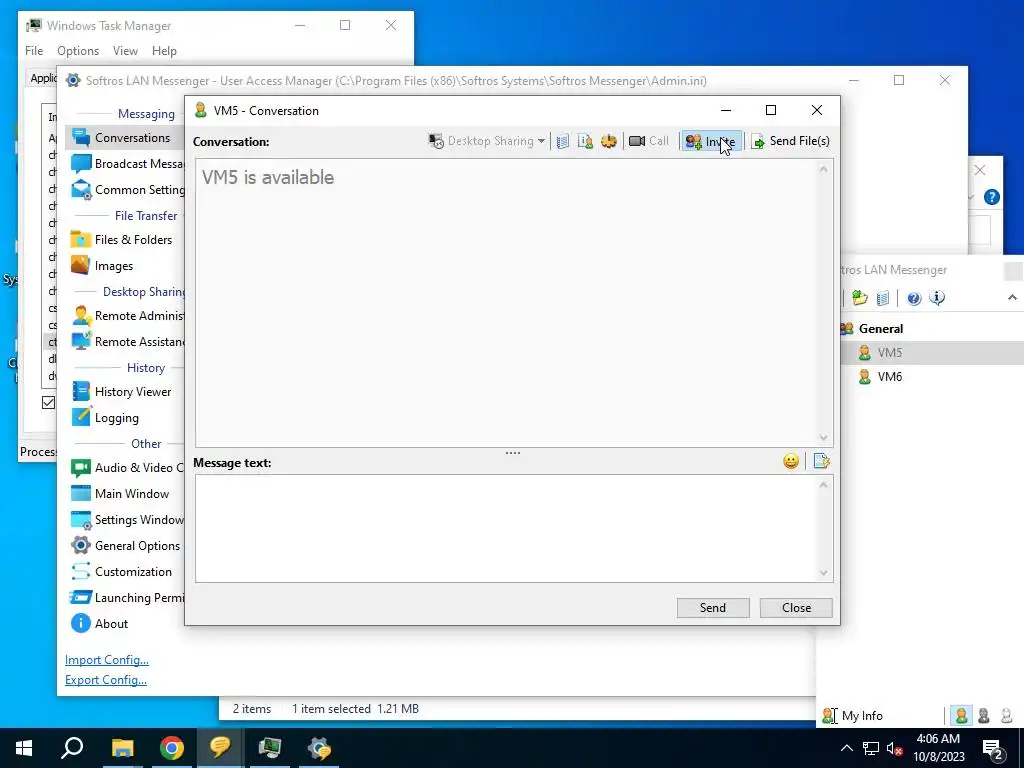Click notebook history icon in LAN Messenger toolbar

pyautogui.click(x=883, y=298)
